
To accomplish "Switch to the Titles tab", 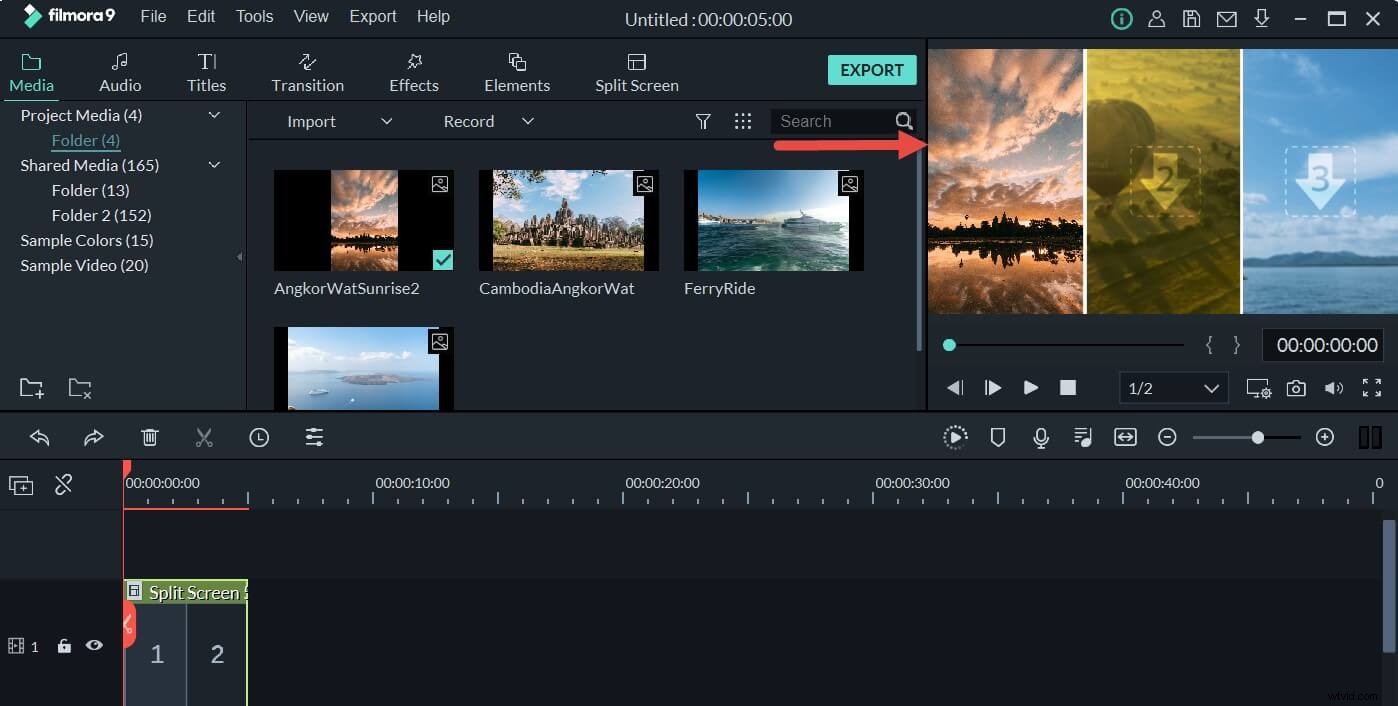I will point(206,70).
